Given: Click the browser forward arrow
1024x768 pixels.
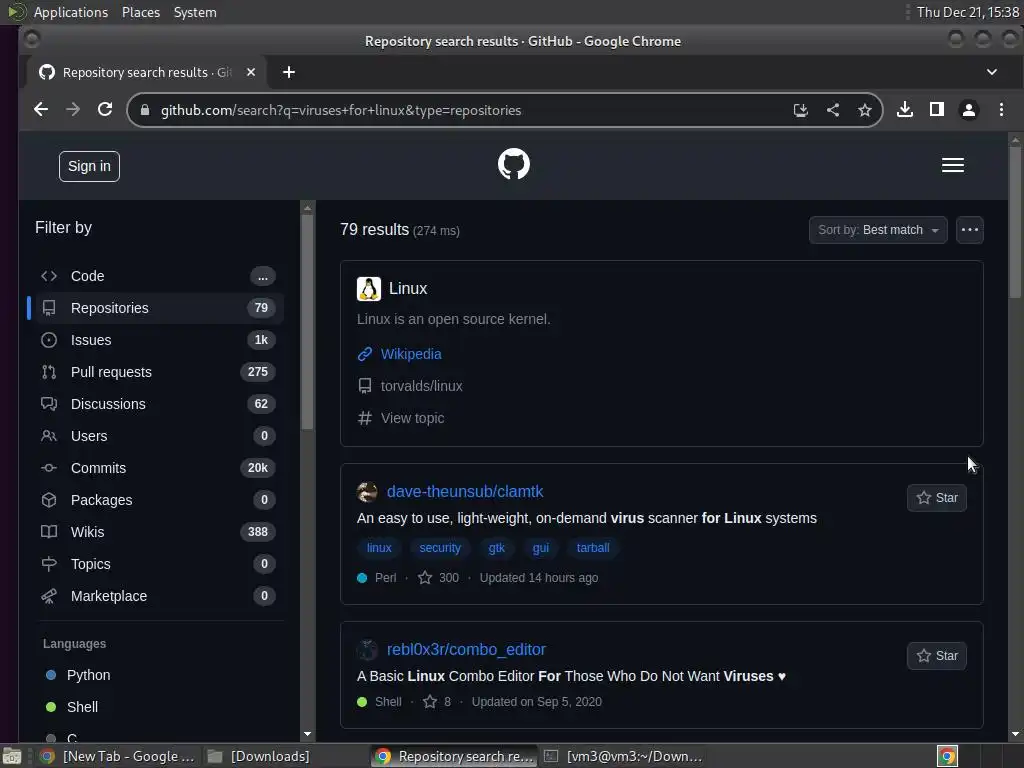Looking at the screenshot, I should click(x=73, y=110).
